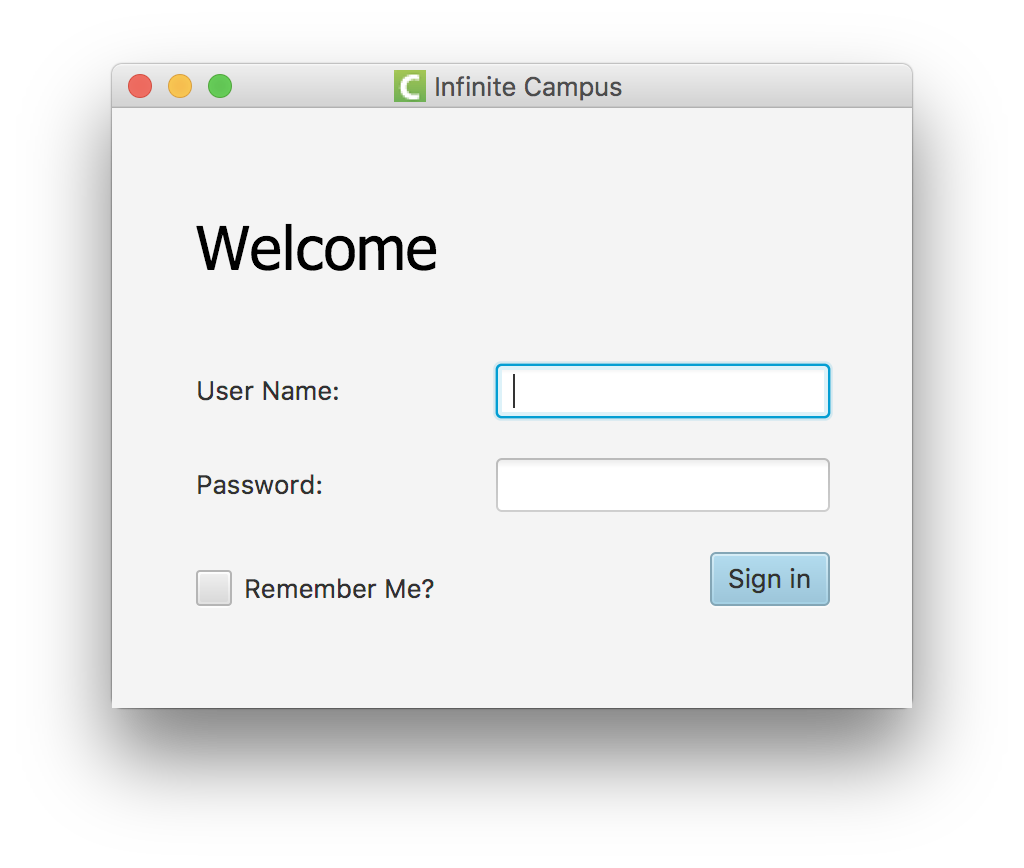The image size is (1024, 868).
Task: Click the Infinite Campus logo in title bar
Action: tap(409, 86)
